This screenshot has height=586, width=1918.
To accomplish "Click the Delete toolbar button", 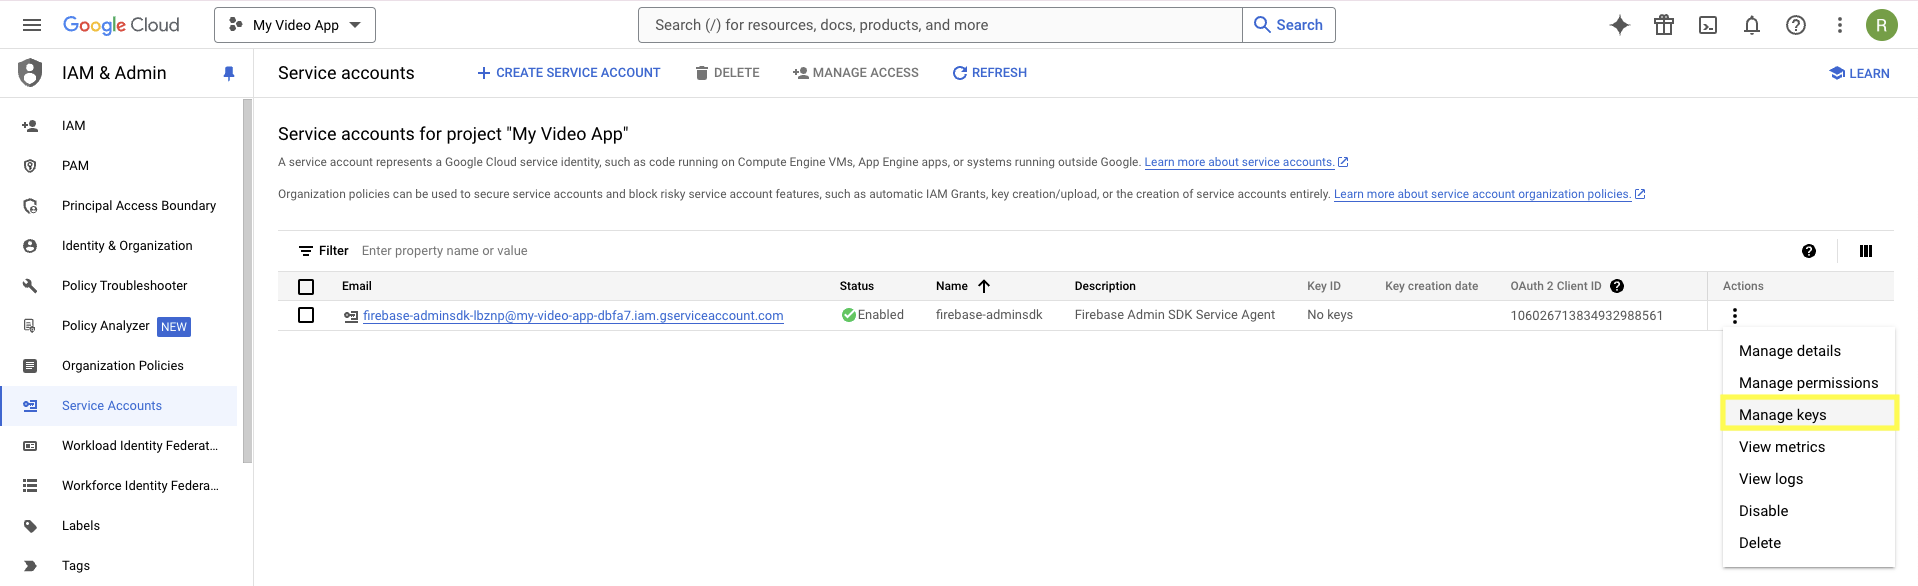I will click(727, 73).
